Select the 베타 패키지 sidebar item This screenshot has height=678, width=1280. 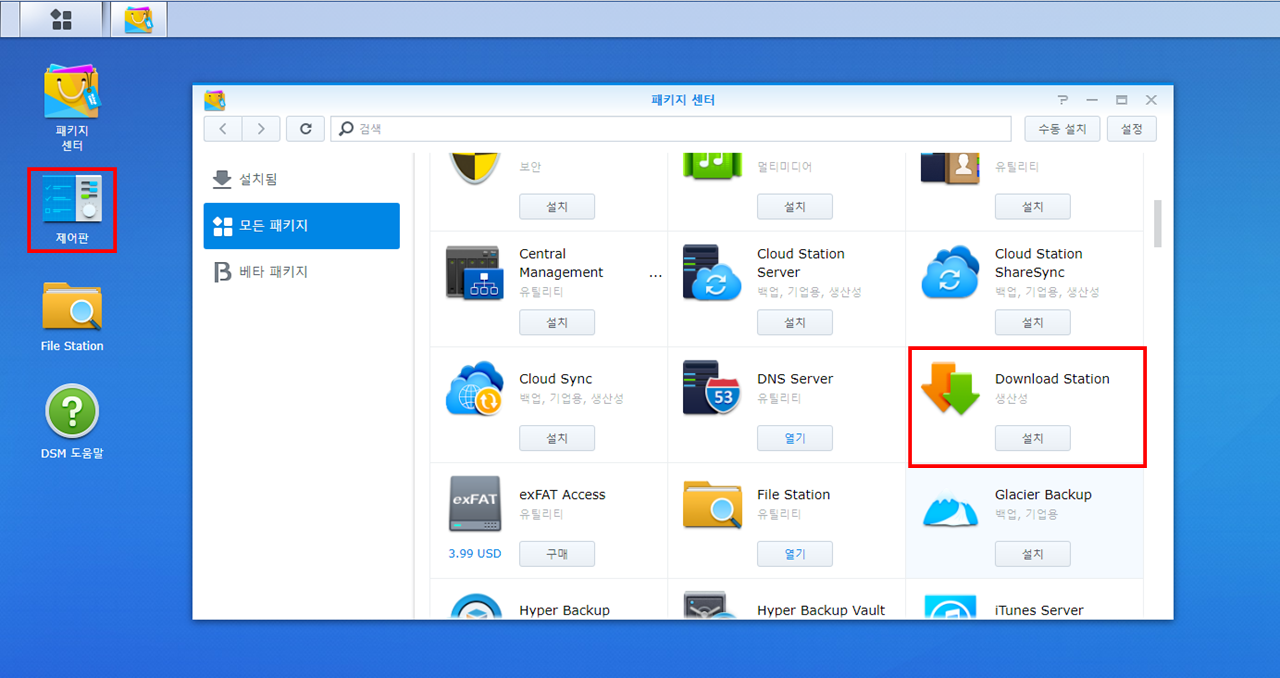(x=301, y=272)
